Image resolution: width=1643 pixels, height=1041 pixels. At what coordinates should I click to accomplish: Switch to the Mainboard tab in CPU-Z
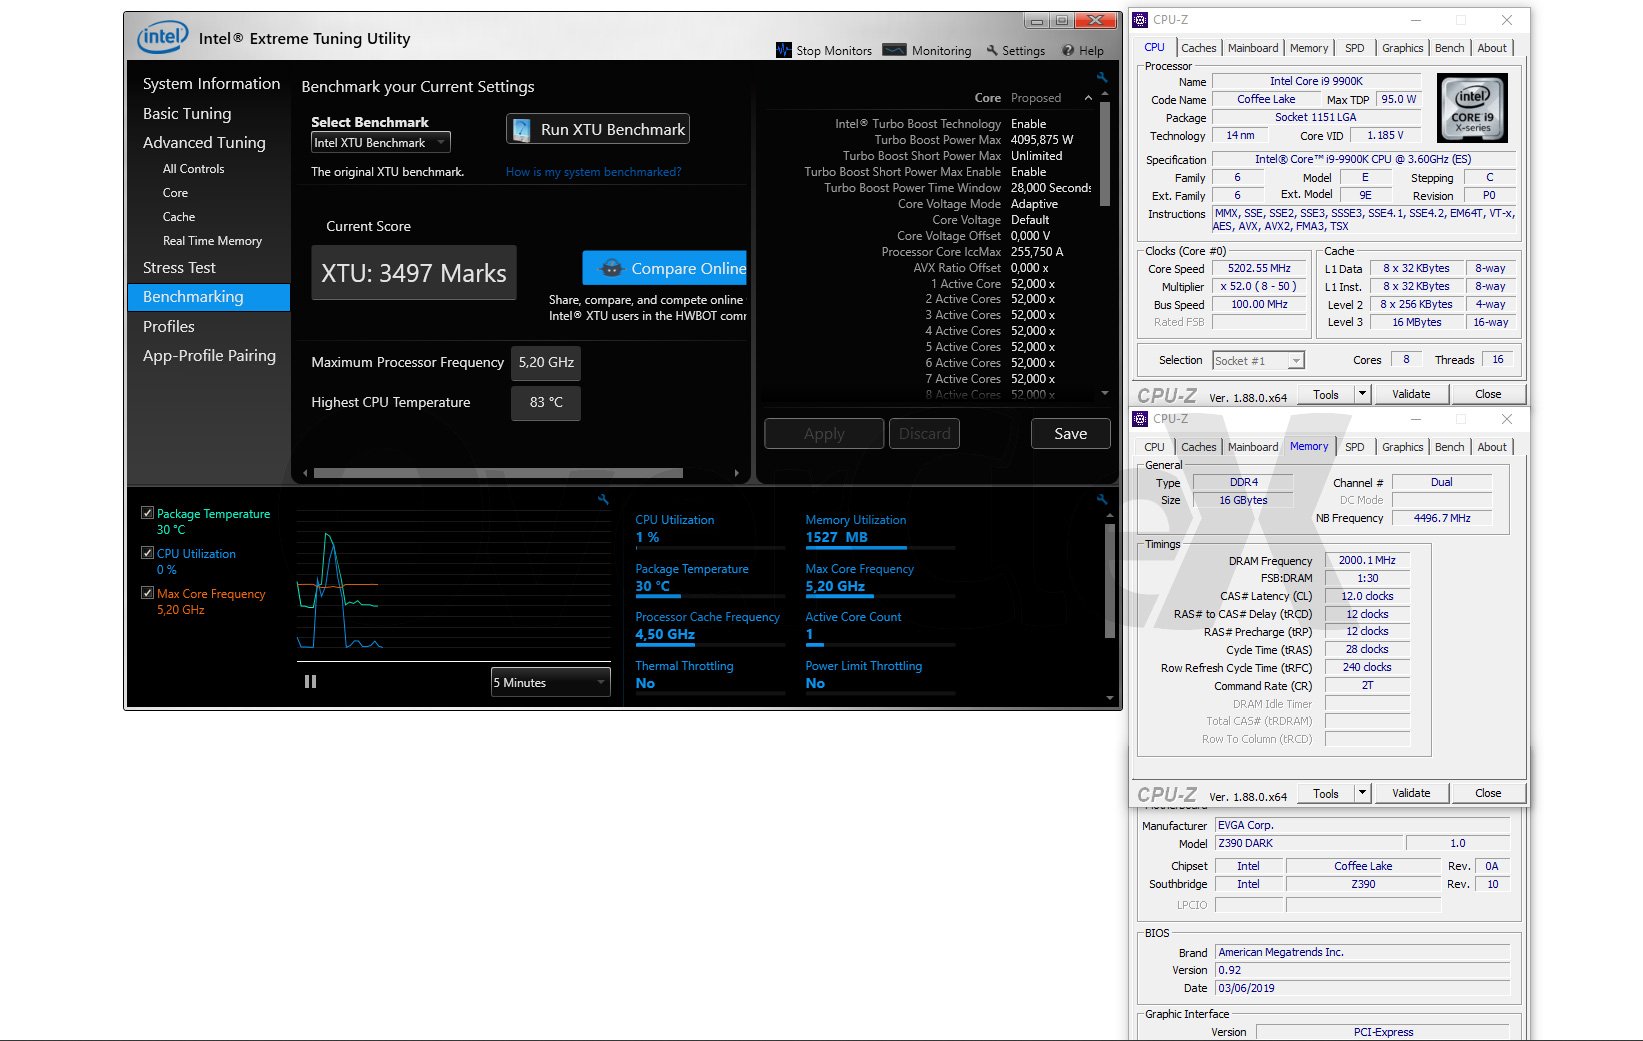tap(1252, 48)
